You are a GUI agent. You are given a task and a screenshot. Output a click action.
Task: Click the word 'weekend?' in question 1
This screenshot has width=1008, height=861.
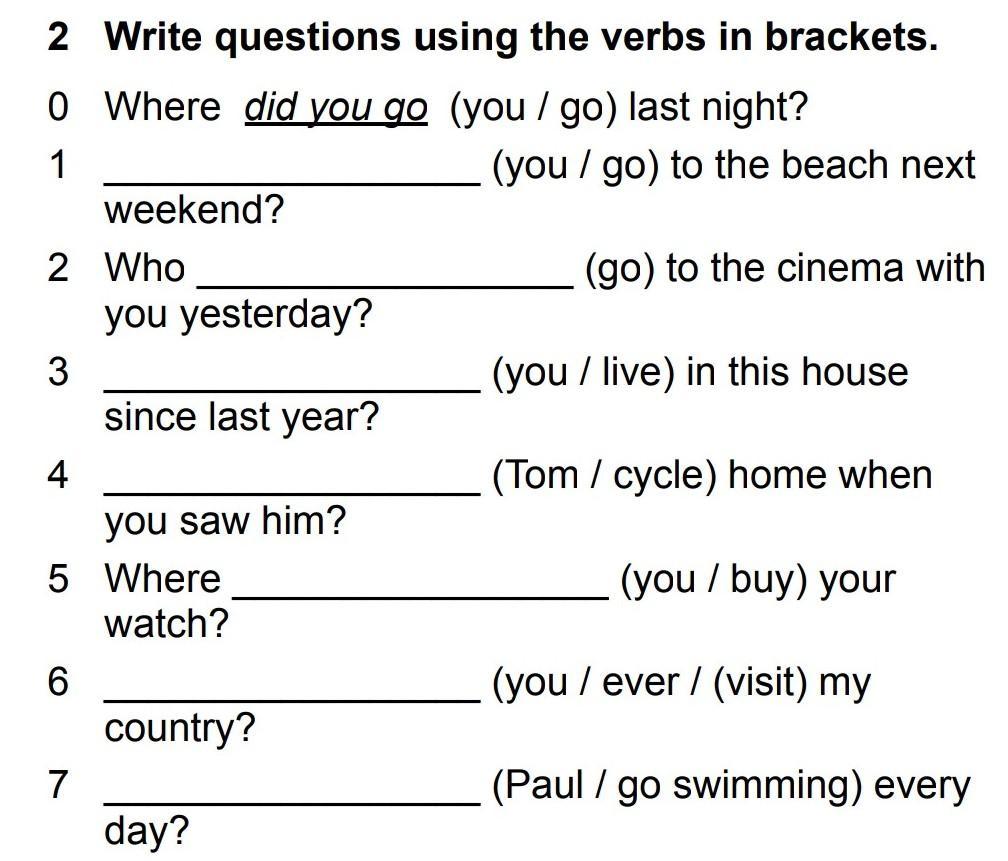[194, 211]
